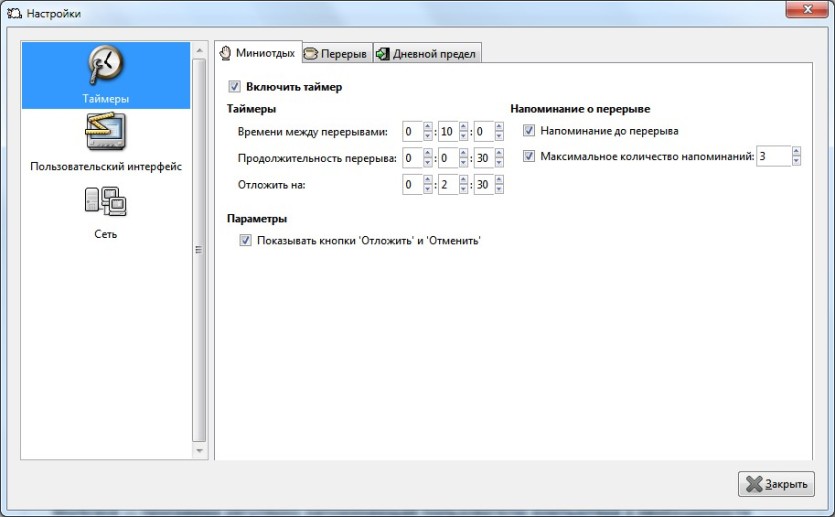Click seconds field showing 30 for Продолжительность перерыва
Screen dimensions: 835x517
pyautogui.click(x=484, y=158)
